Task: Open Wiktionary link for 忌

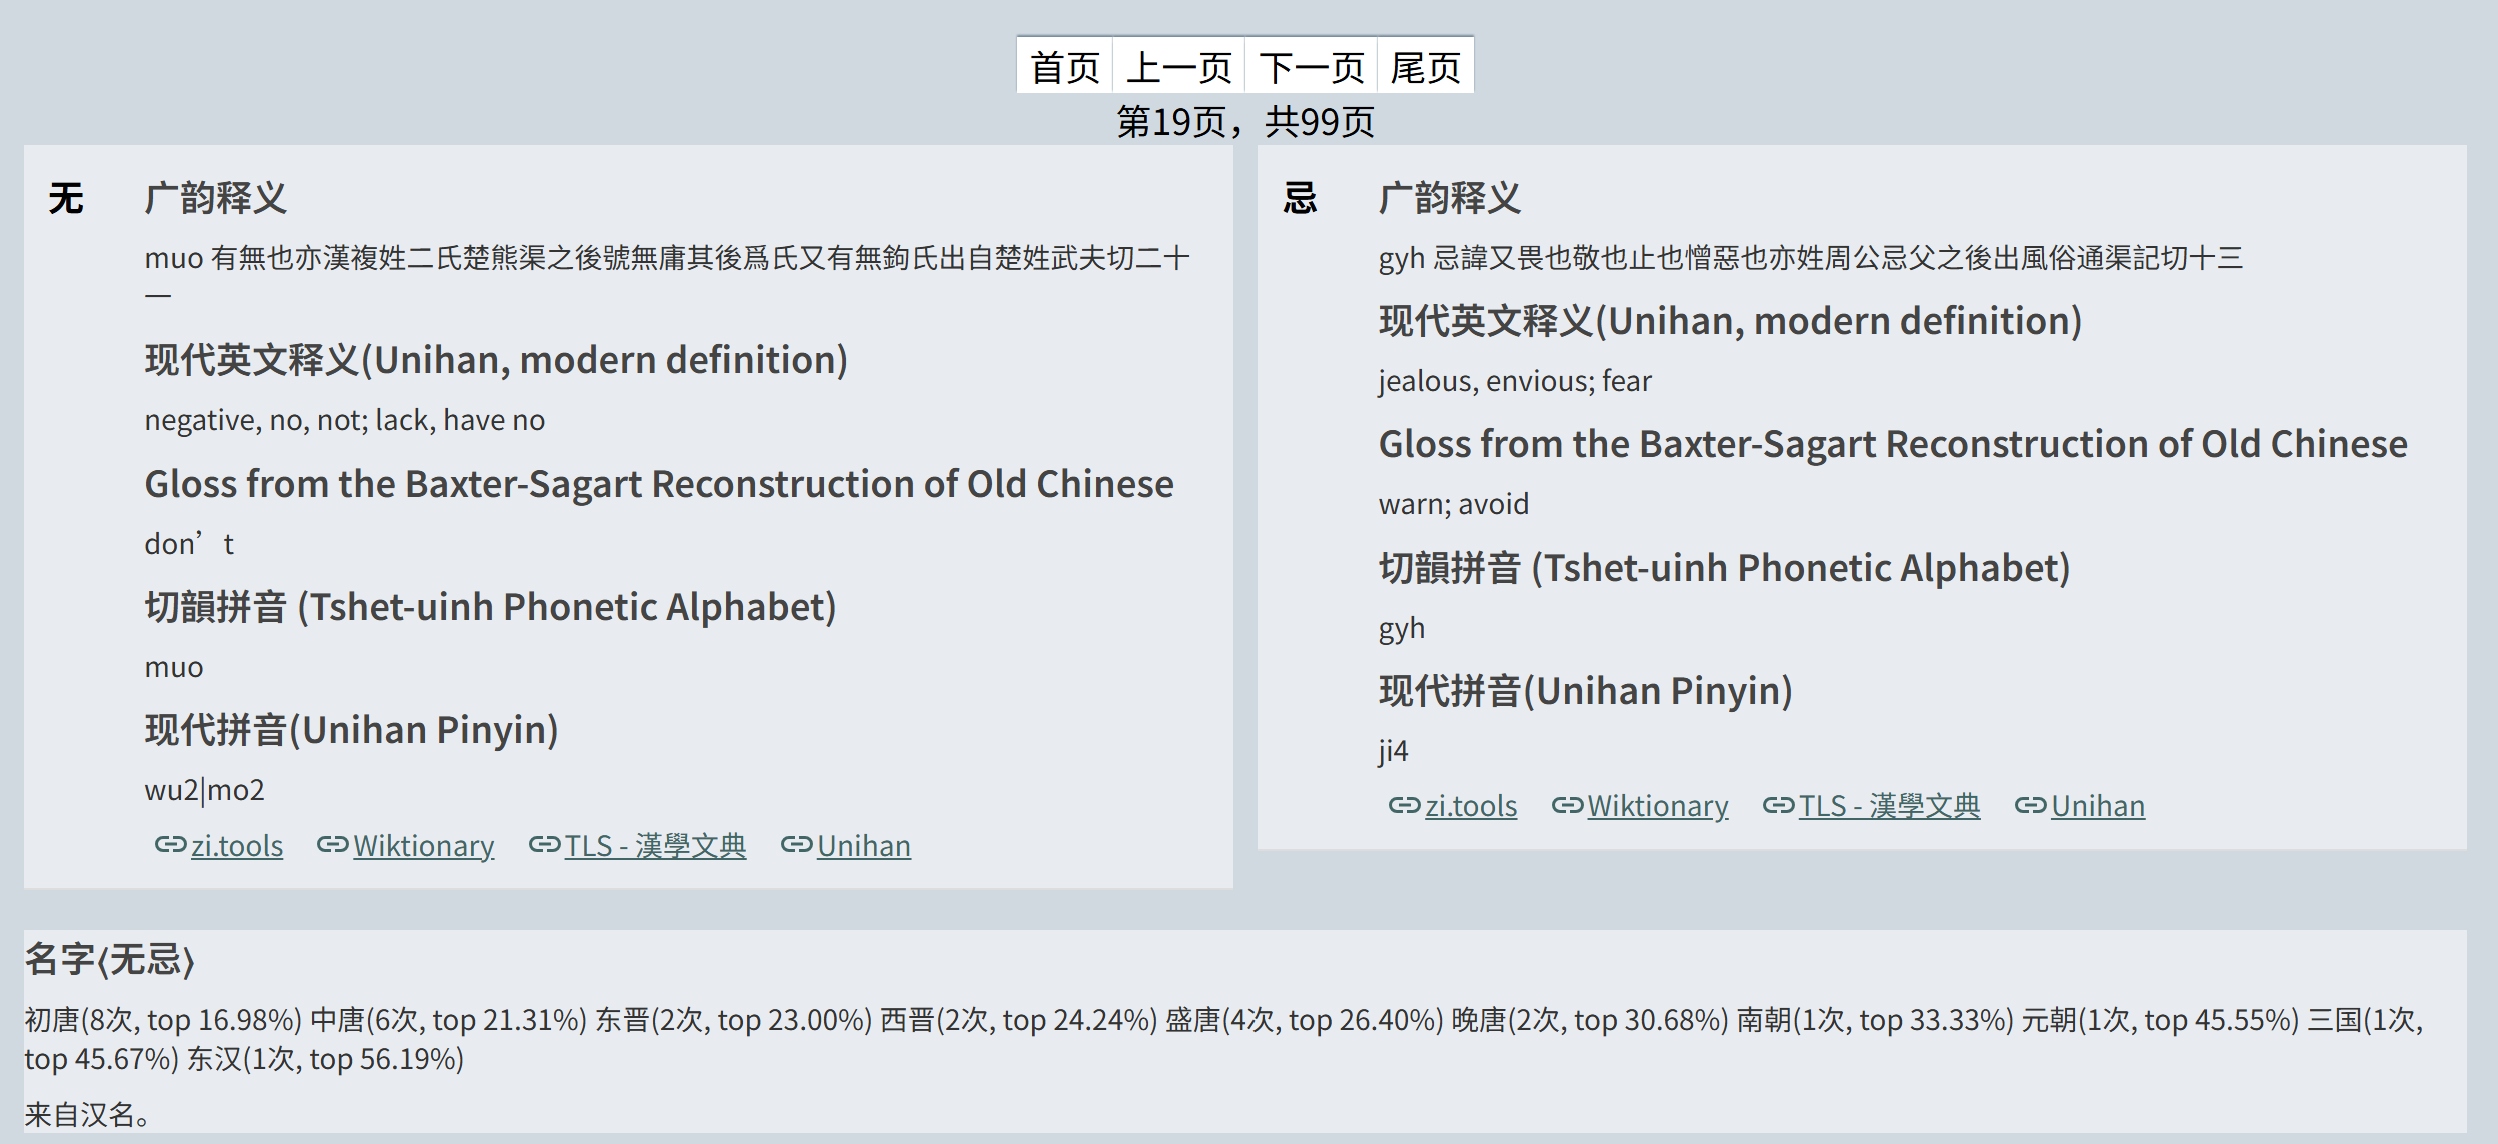Action: click(x=1658, y=806)
